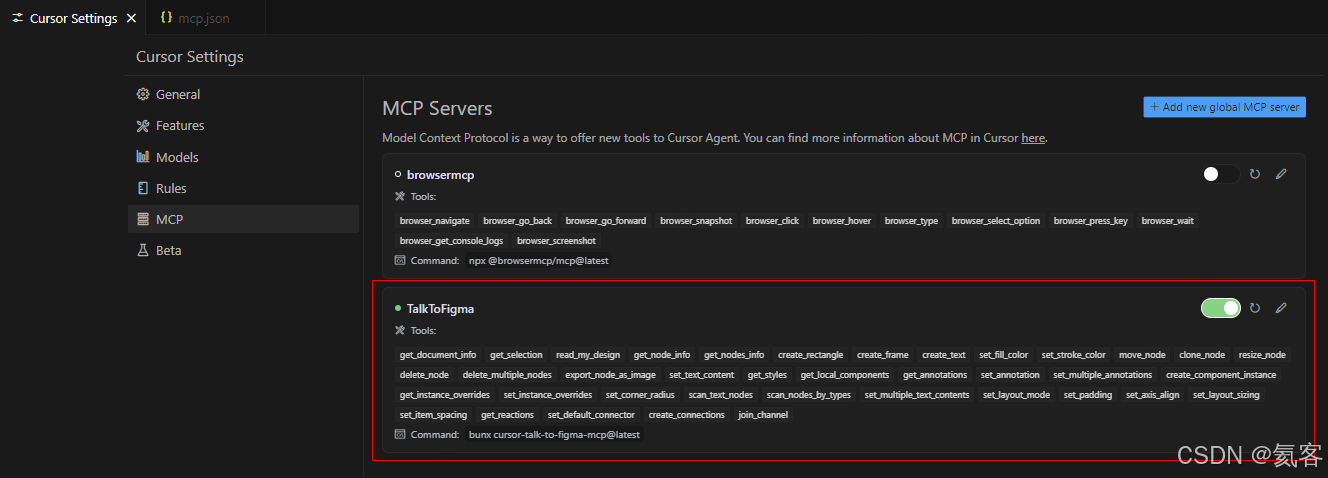The height and width of the screenshot is (478, 1328).
Task: Click the browser_snapshot tool chip
Action: pos(696,221)
